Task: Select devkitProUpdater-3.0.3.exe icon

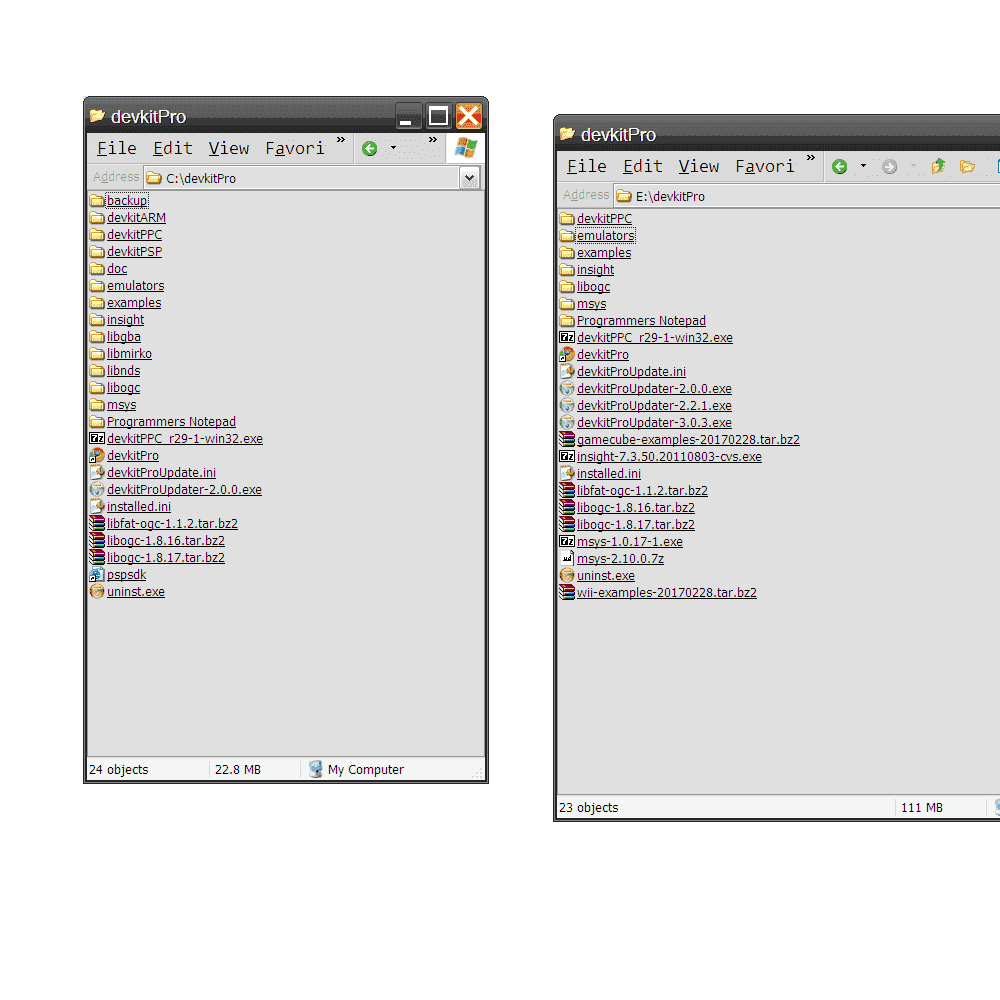Action: 567,422
